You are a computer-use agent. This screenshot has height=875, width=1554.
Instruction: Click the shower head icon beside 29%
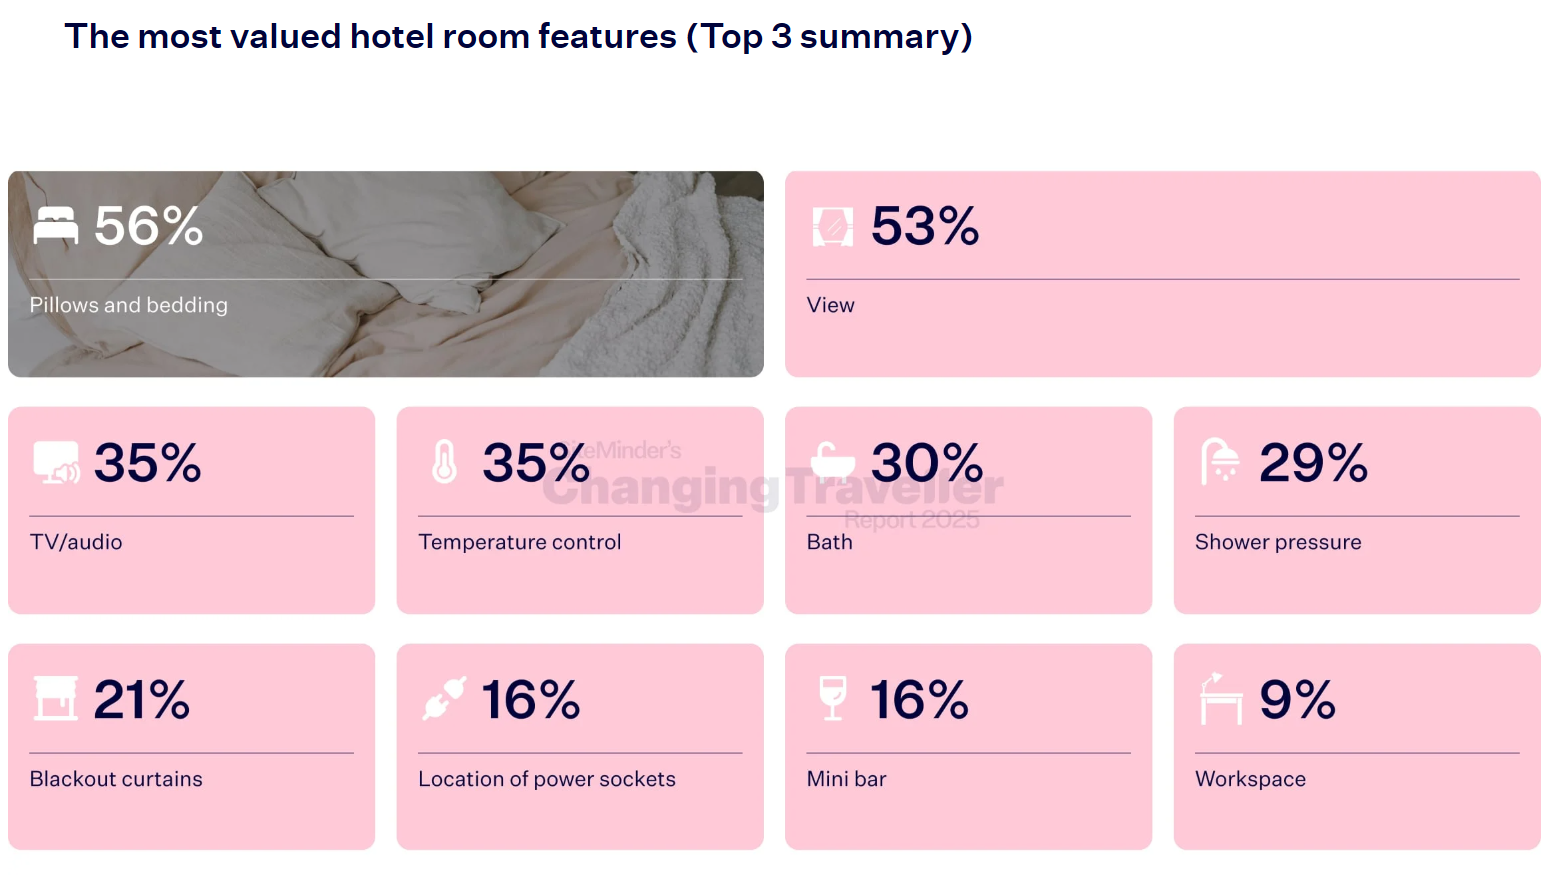click(x=1220, y=462)
